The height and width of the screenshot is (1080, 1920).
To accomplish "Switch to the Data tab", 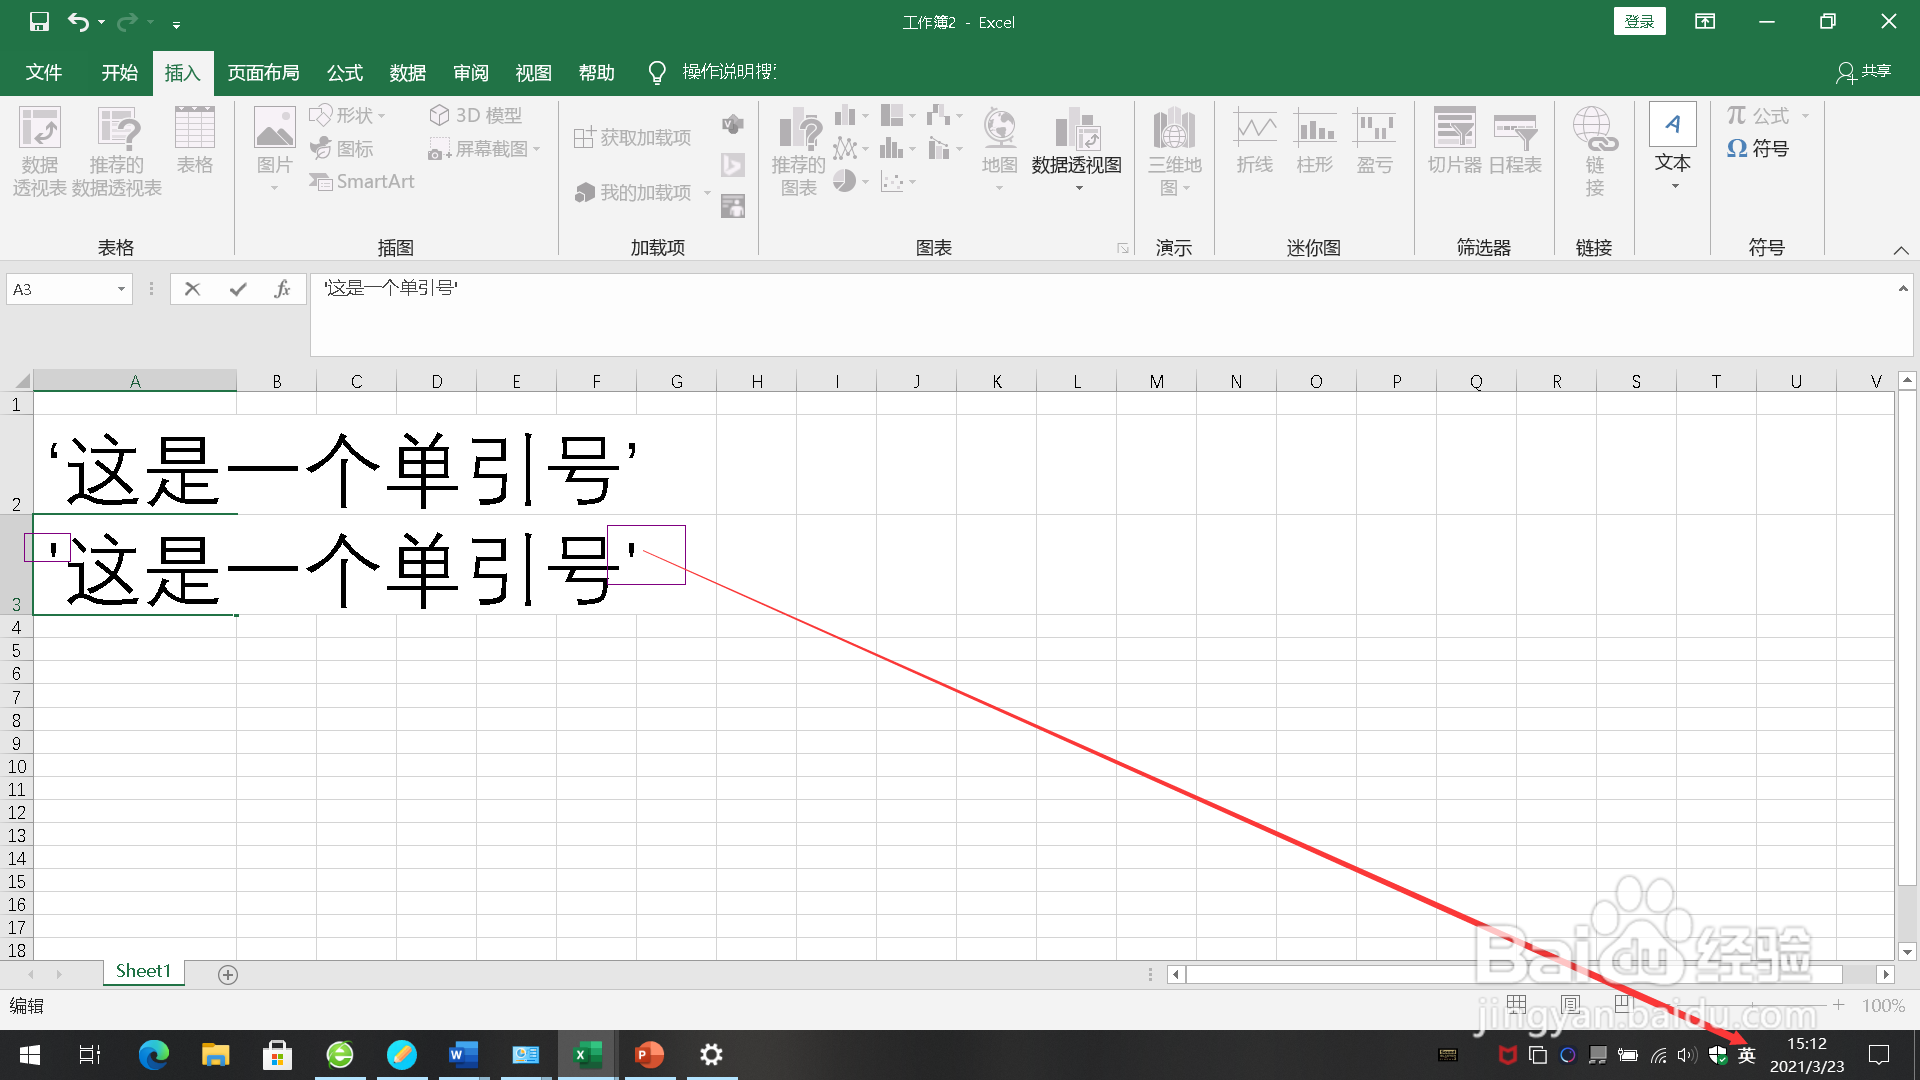I will (408, 73).
